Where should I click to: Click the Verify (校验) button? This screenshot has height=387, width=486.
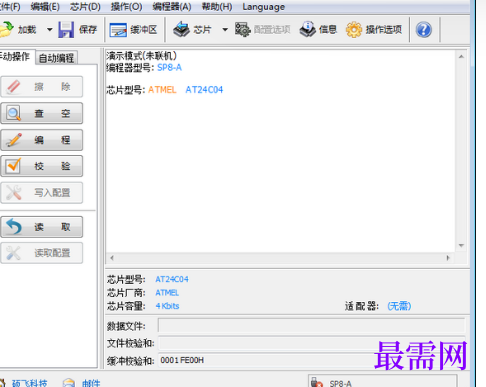pyautogui.click(x=42, y=166)
